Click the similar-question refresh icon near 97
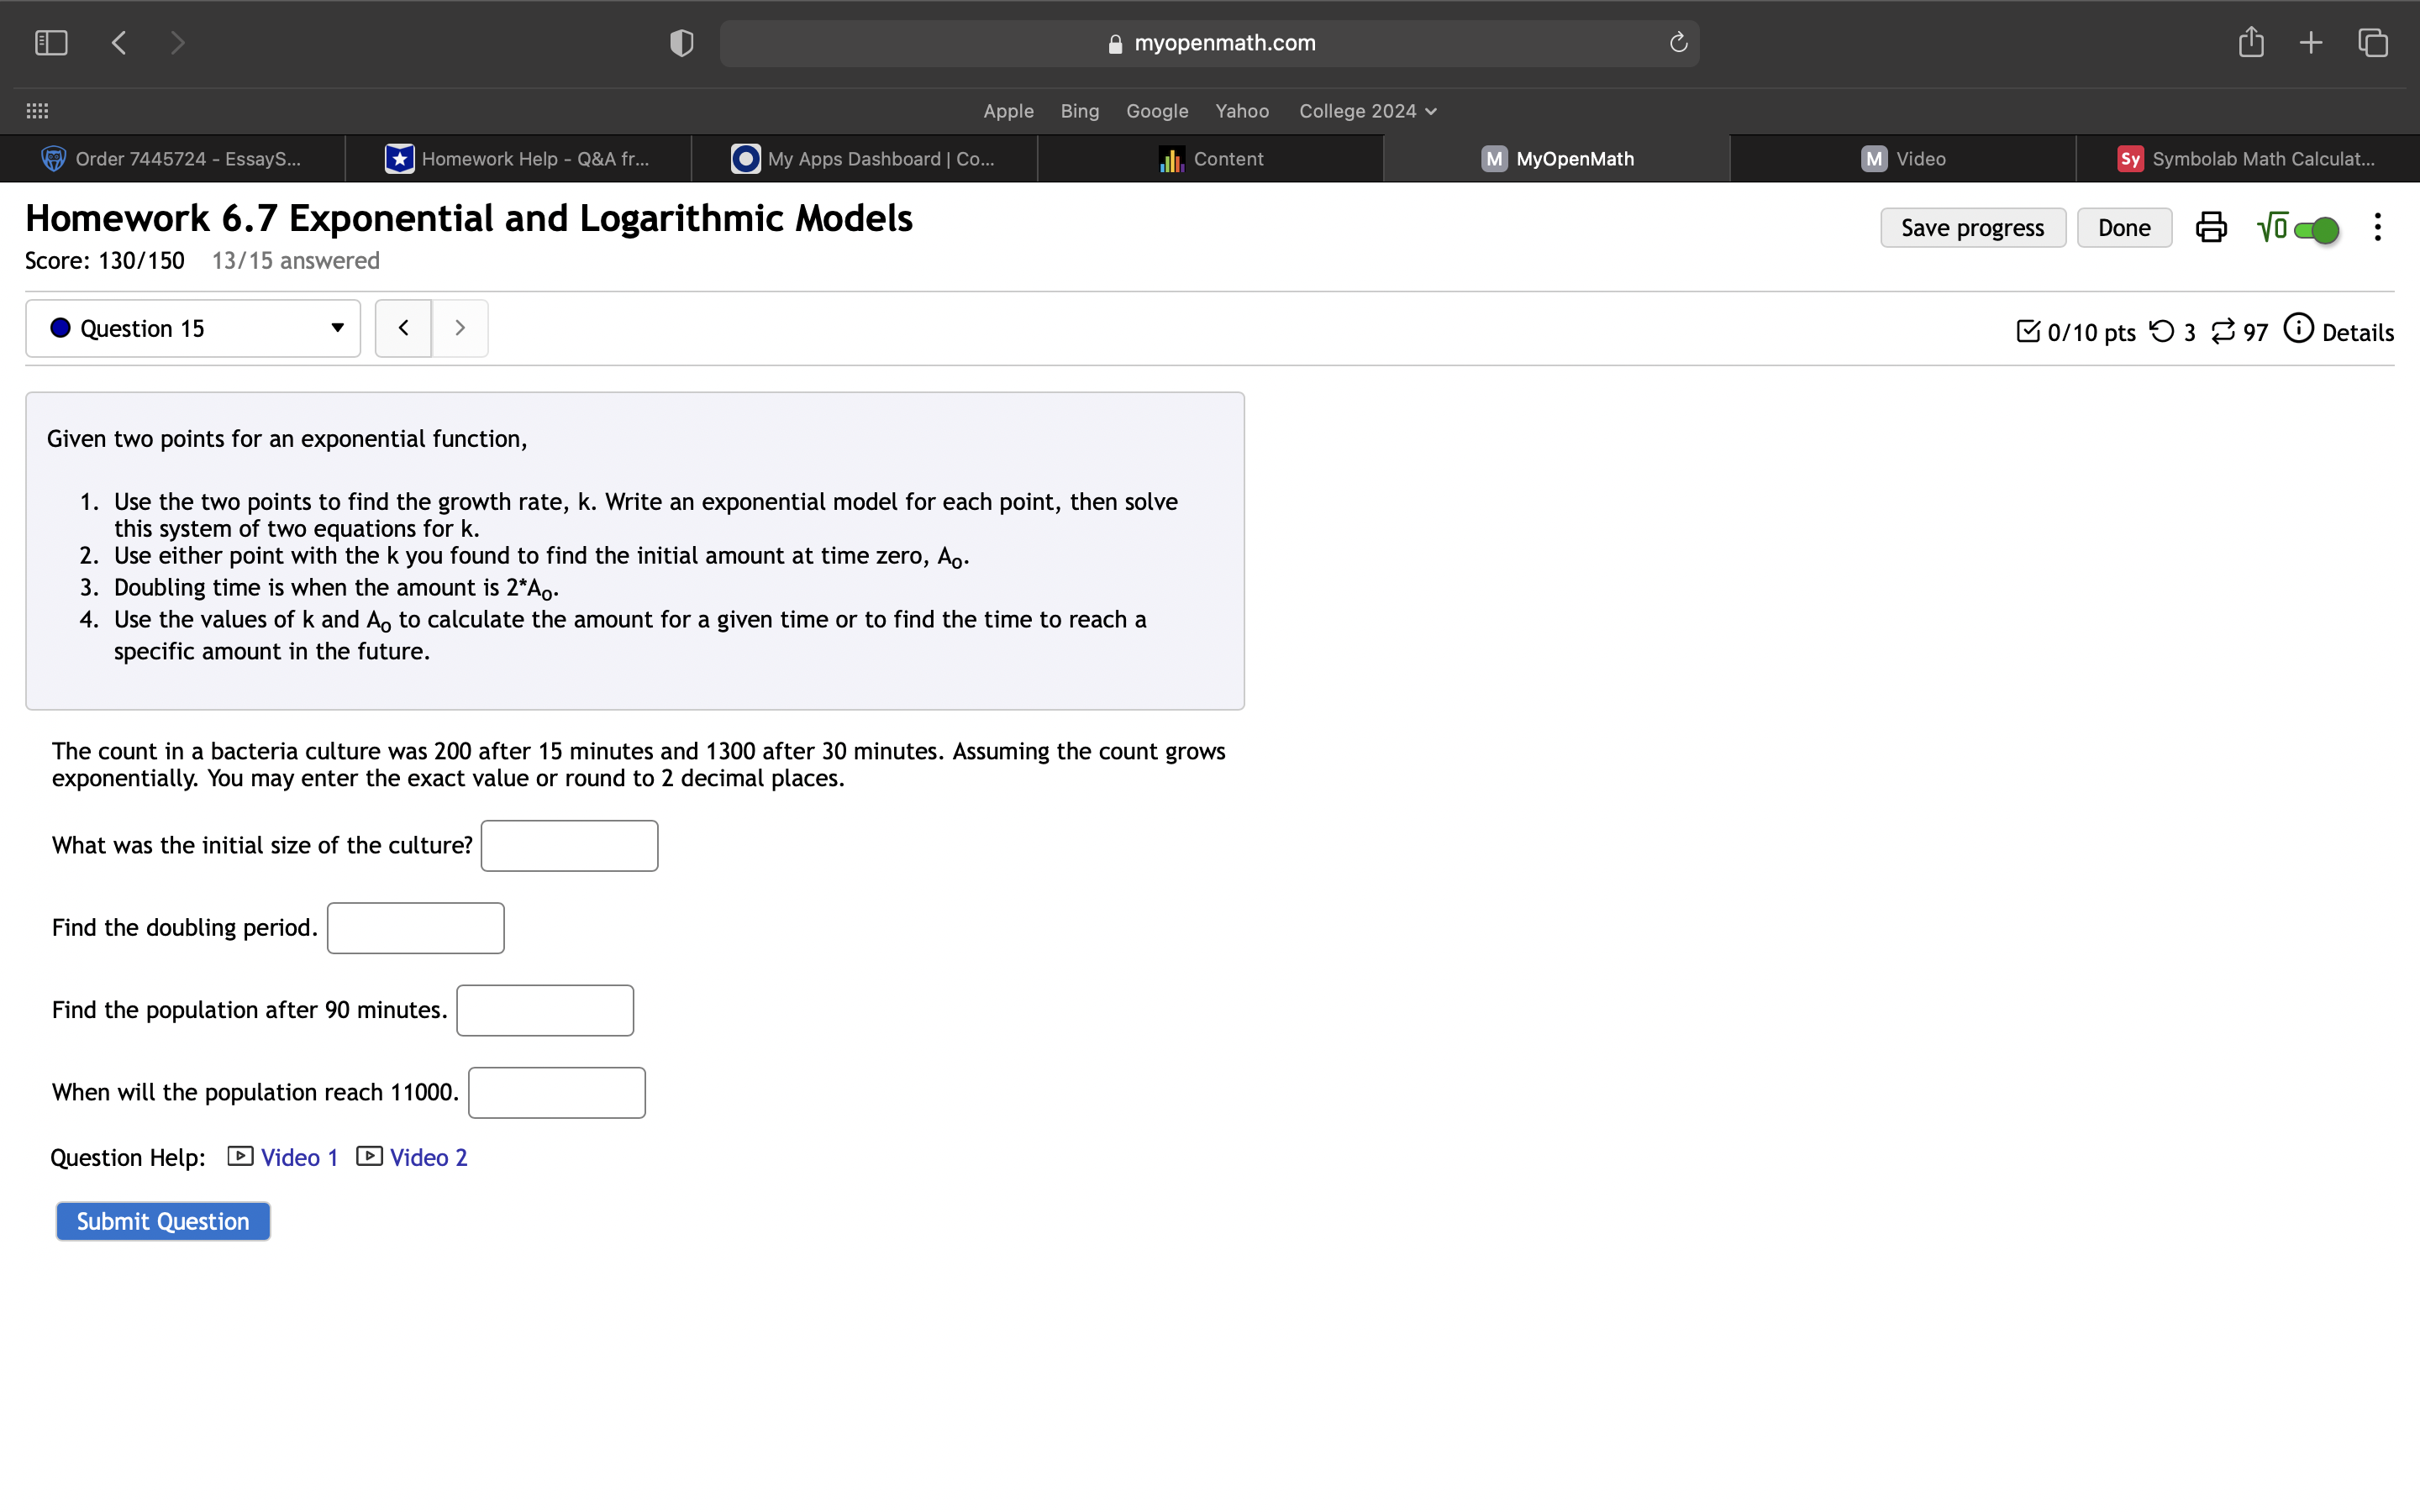Screen dimensions: 2420x1512 (x=2222, y=330)
